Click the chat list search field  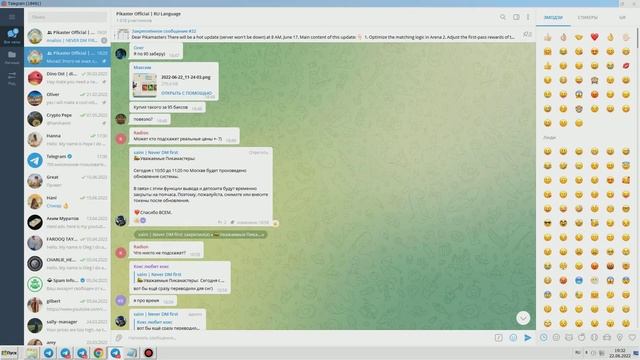tap(68, 17)
